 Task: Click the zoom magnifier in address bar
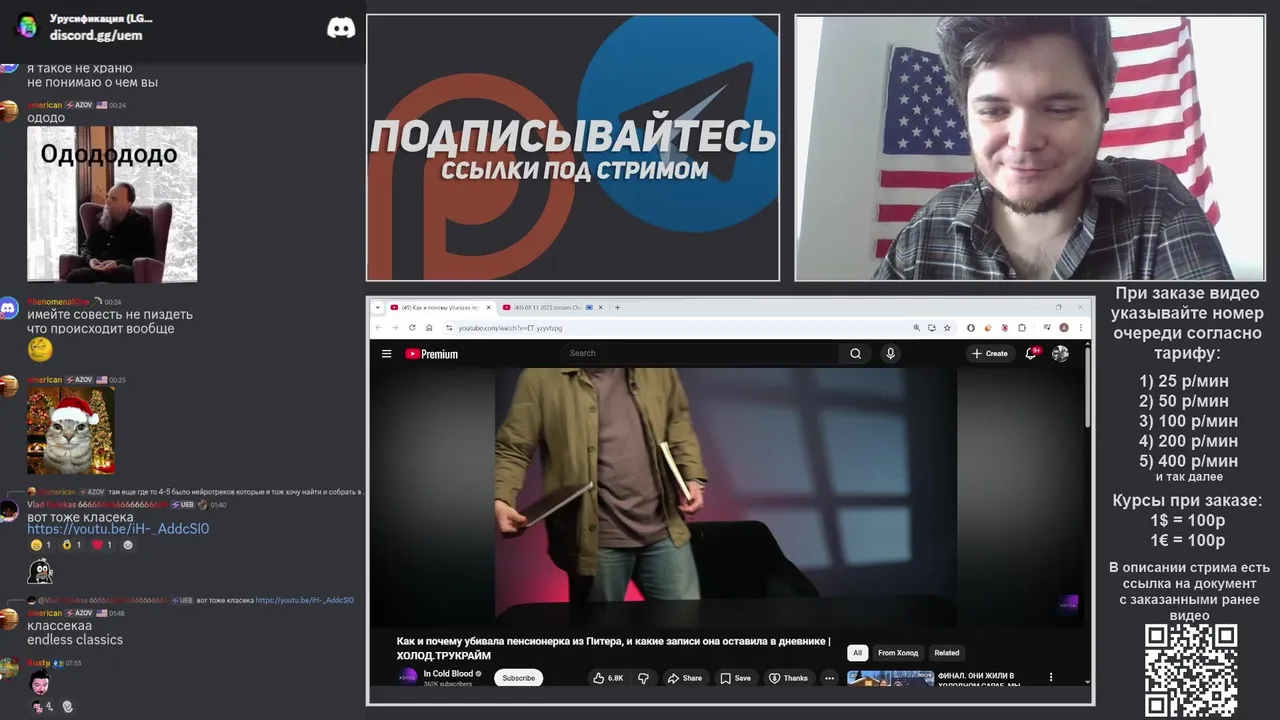(916, 328)
